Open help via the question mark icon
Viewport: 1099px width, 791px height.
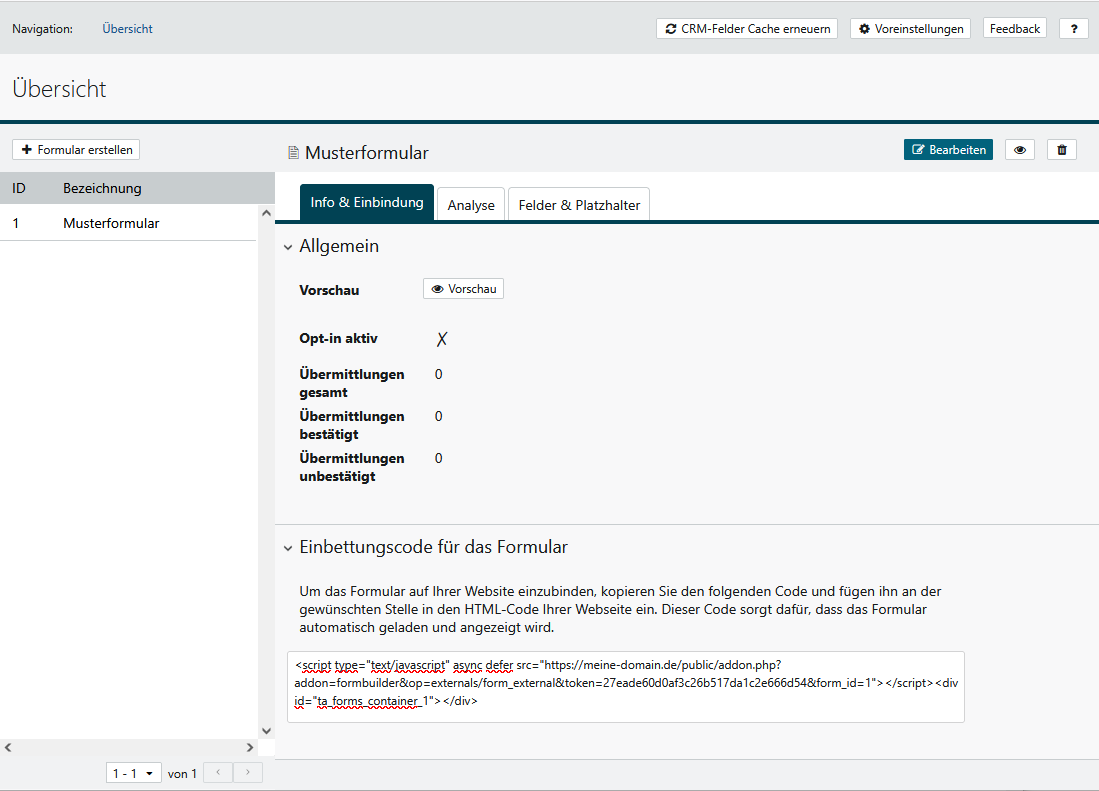tap(1073, 29)
